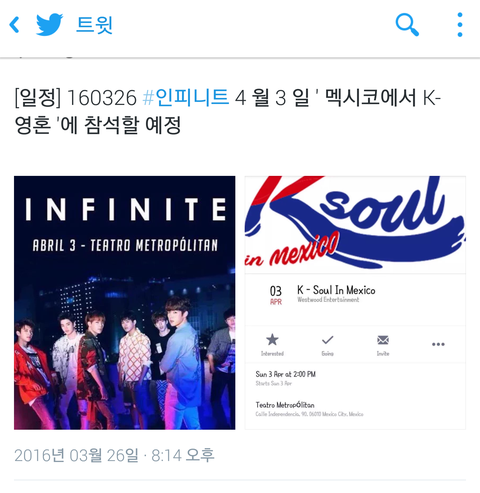Open the K-Soul in Mexico event image

click(x=355, y=303)
